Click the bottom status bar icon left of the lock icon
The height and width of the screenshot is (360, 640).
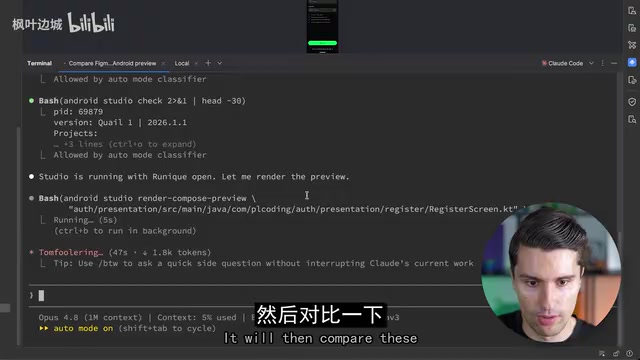pos(602,353)
